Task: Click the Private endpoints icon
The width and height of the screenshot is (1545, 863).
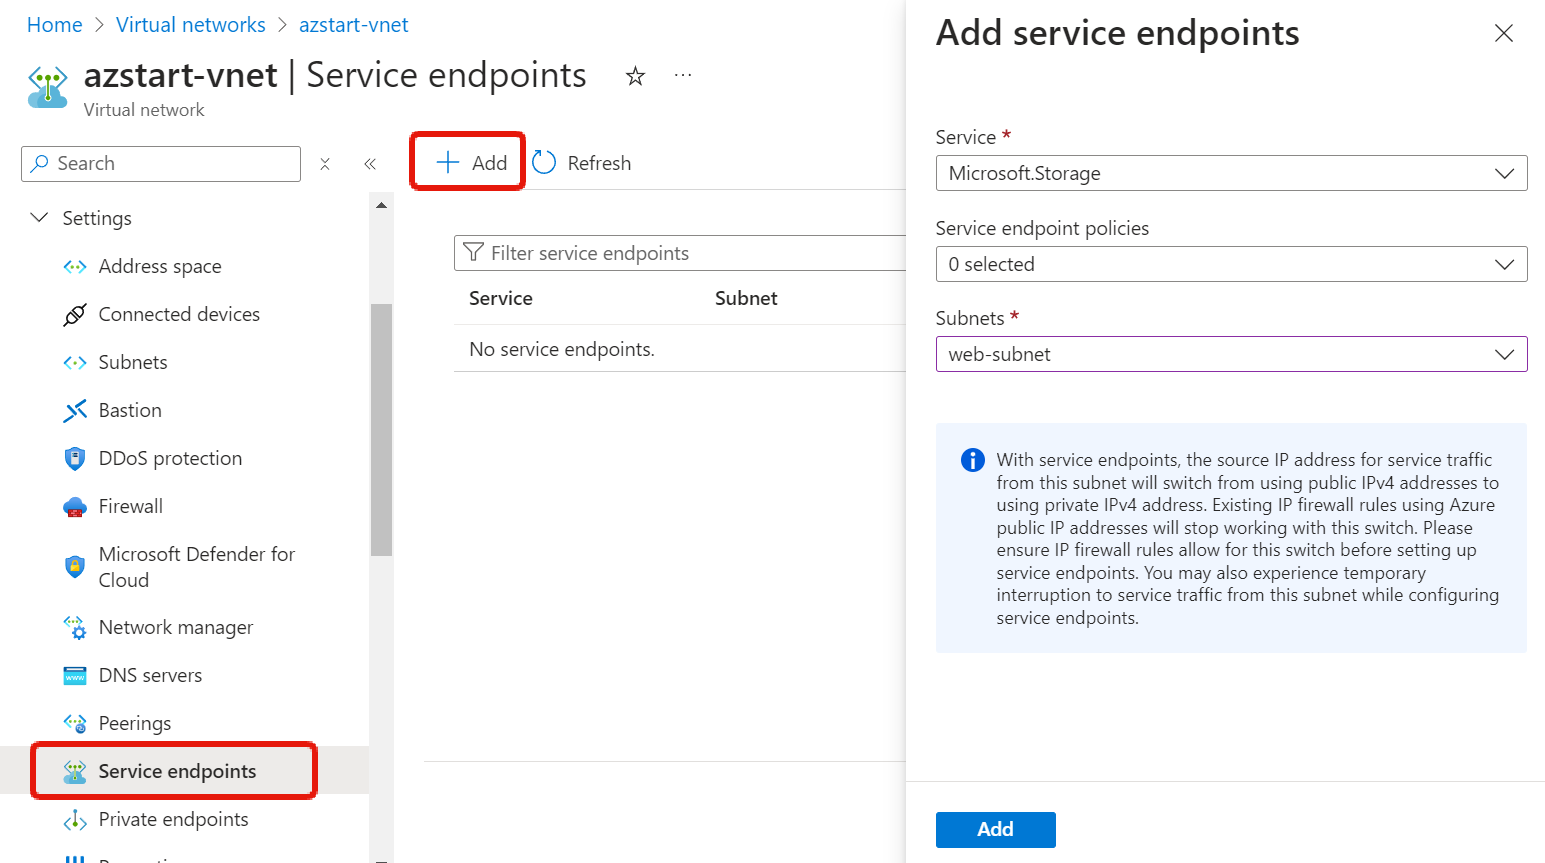Action: (x=75, y=820)
